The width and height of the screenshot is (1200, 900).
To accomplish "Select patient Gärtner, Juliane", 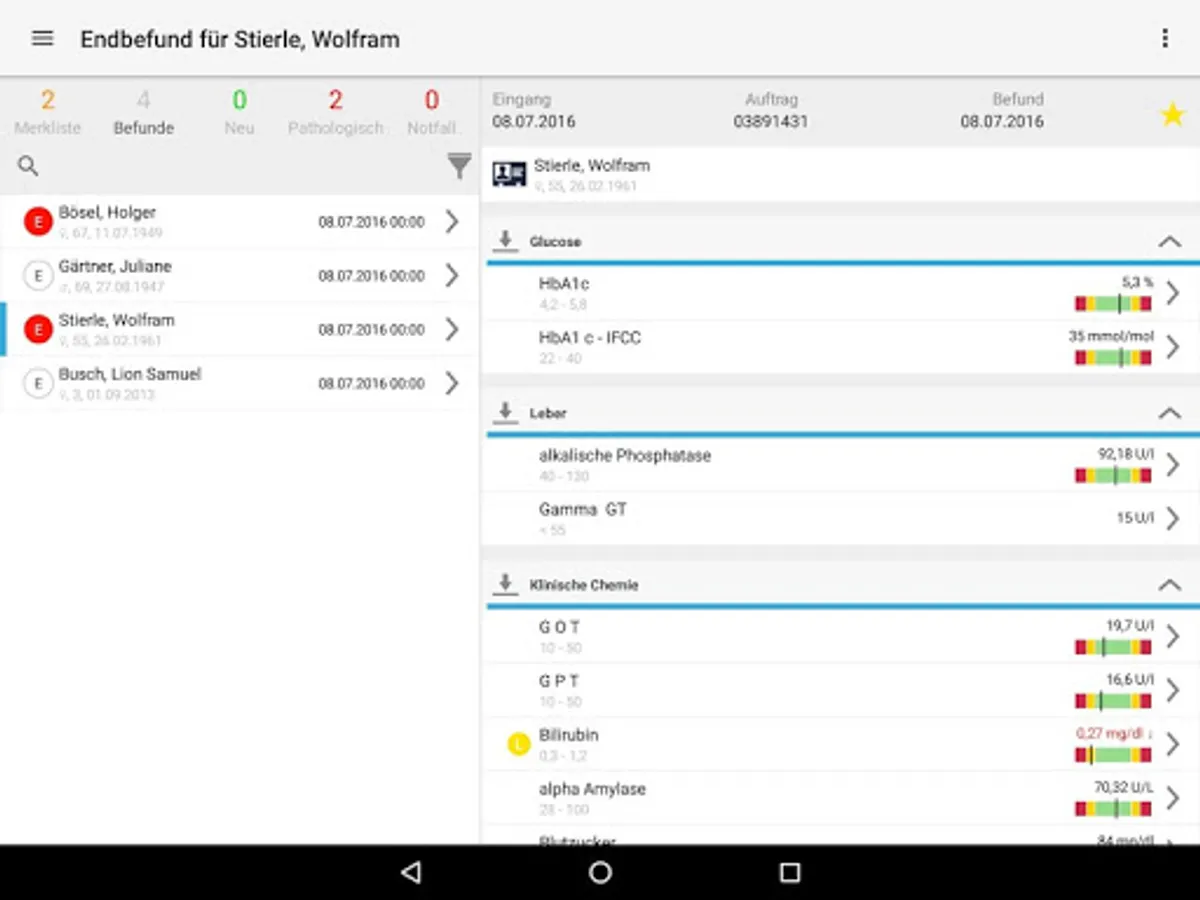I will pos(240,276).
